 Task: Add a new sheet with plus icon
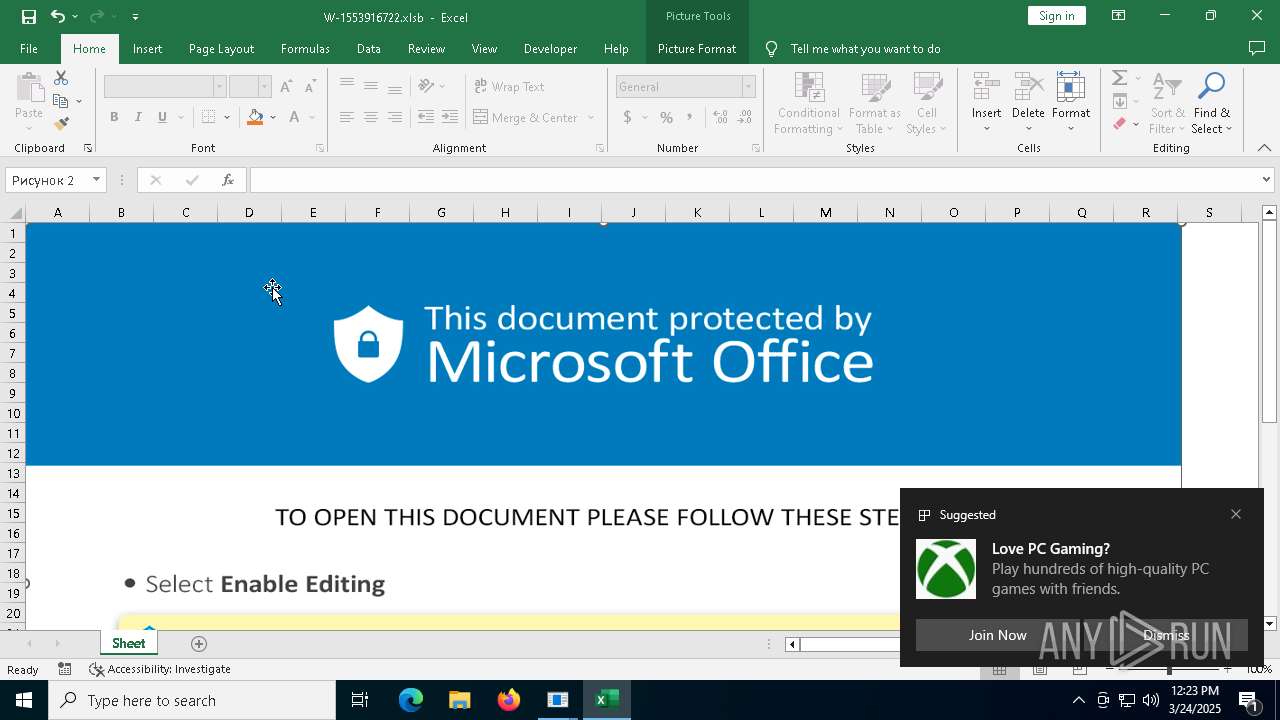pyautogui.click(x=199, y=644)
